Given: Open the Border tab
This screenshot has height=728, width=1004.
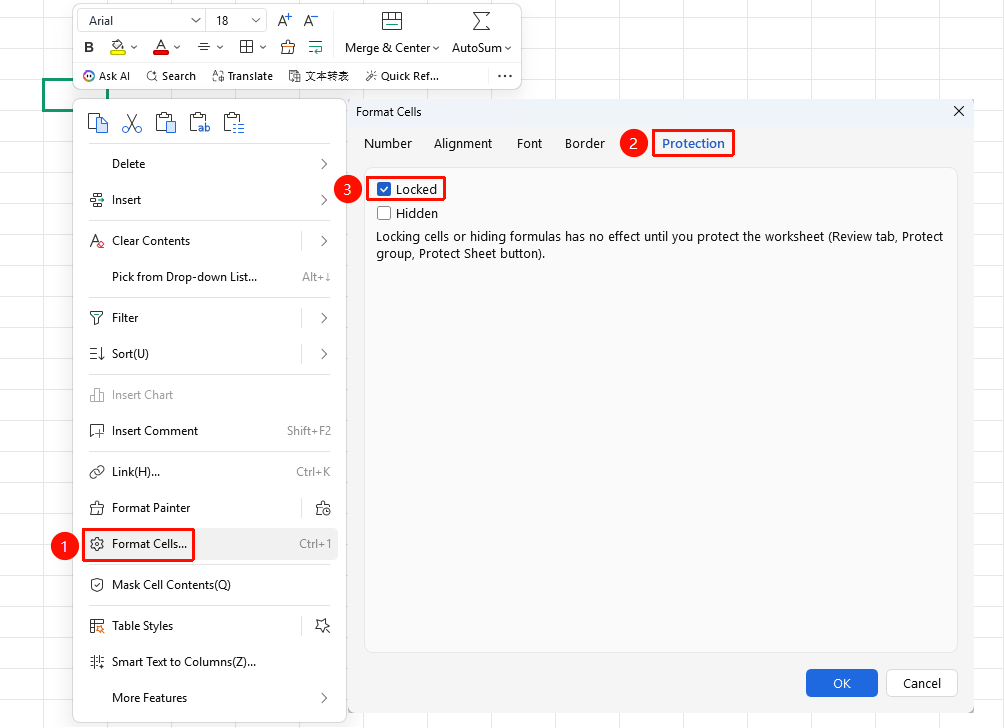Looking at the screenshot, I should [x=585, y=143].
